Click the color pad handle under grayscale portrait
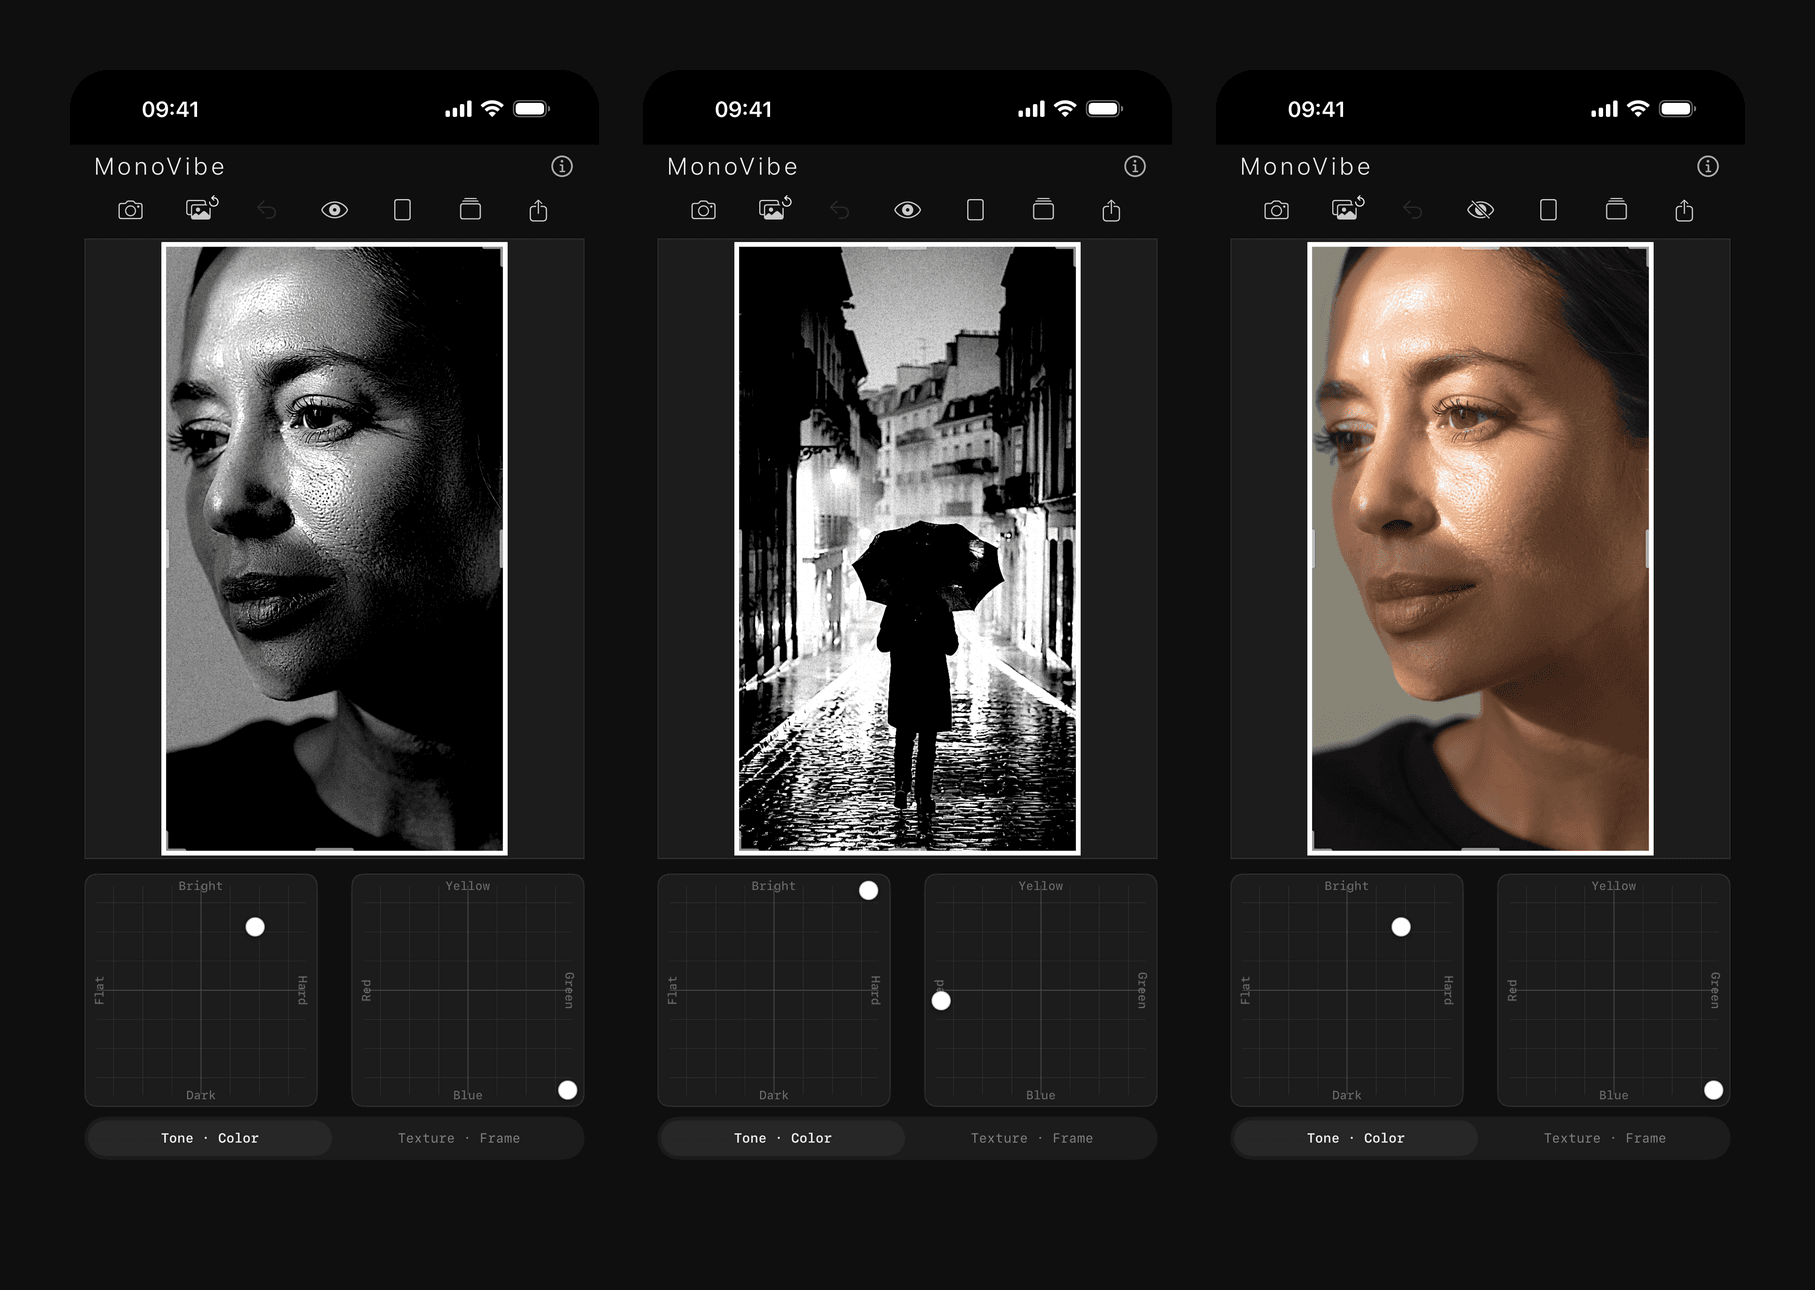The height and width of the screenshot is (1290, 1815). (x=567, y=1090)
